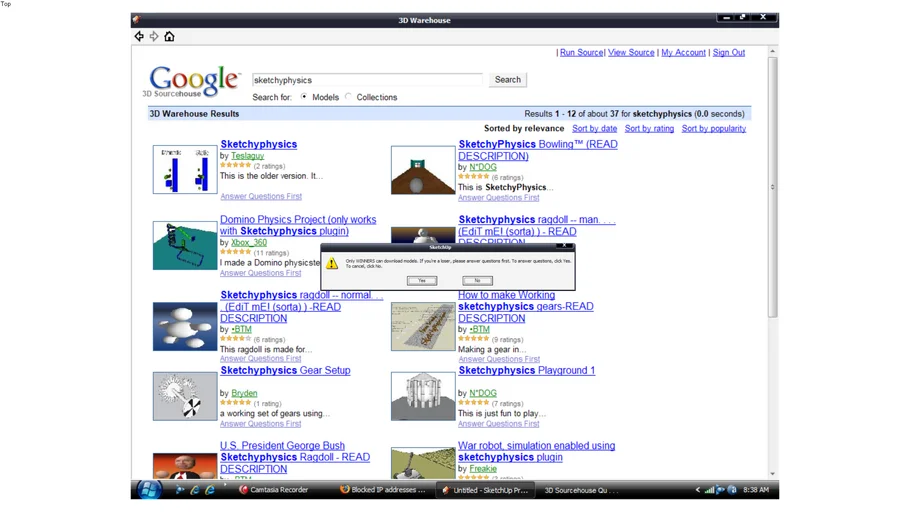910x512 pixels.
Task: Close the SketchUp message dialog
Action: 564,246
